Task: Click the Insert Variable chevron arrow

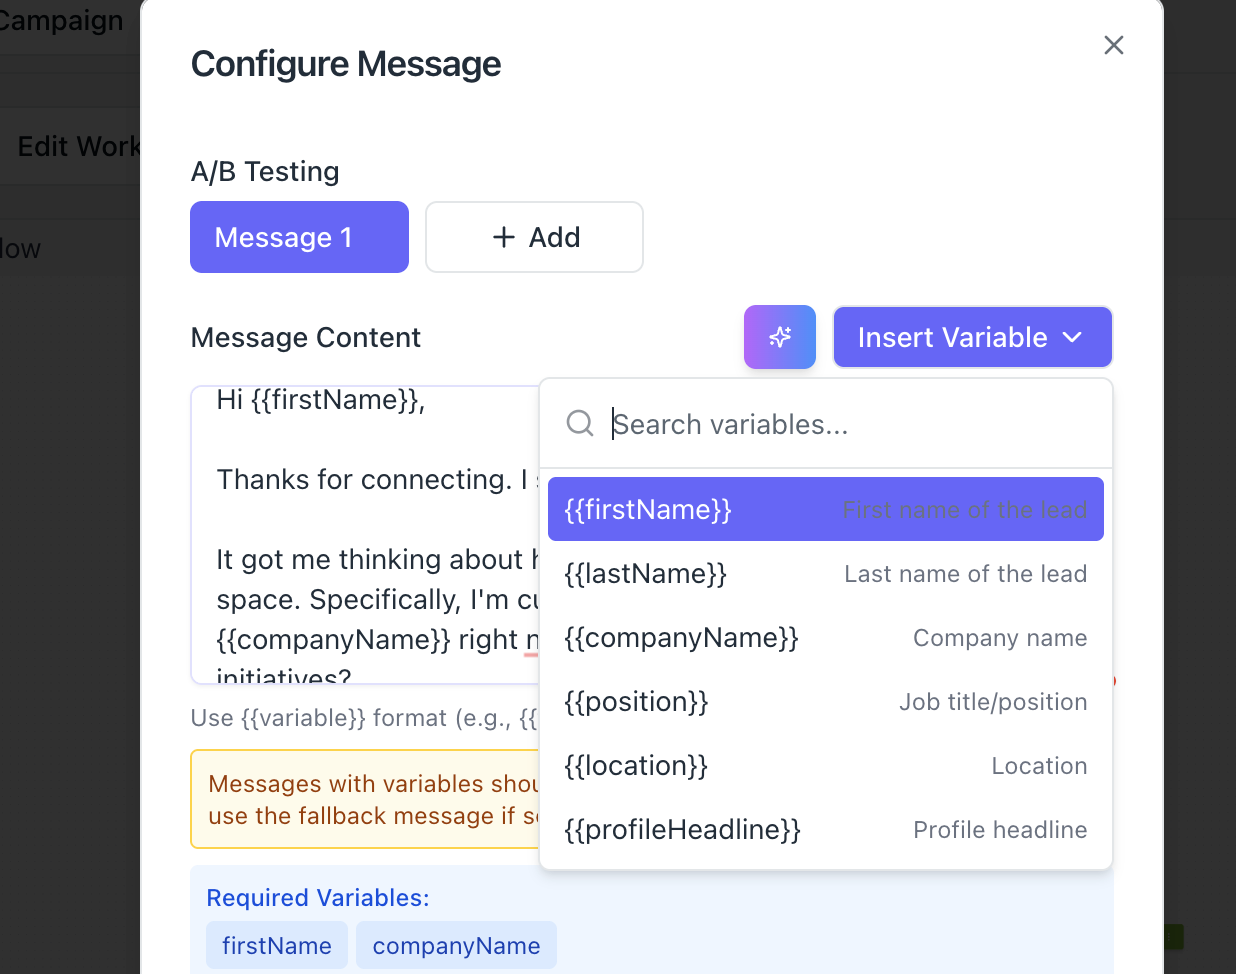Action: [1072, 337]
